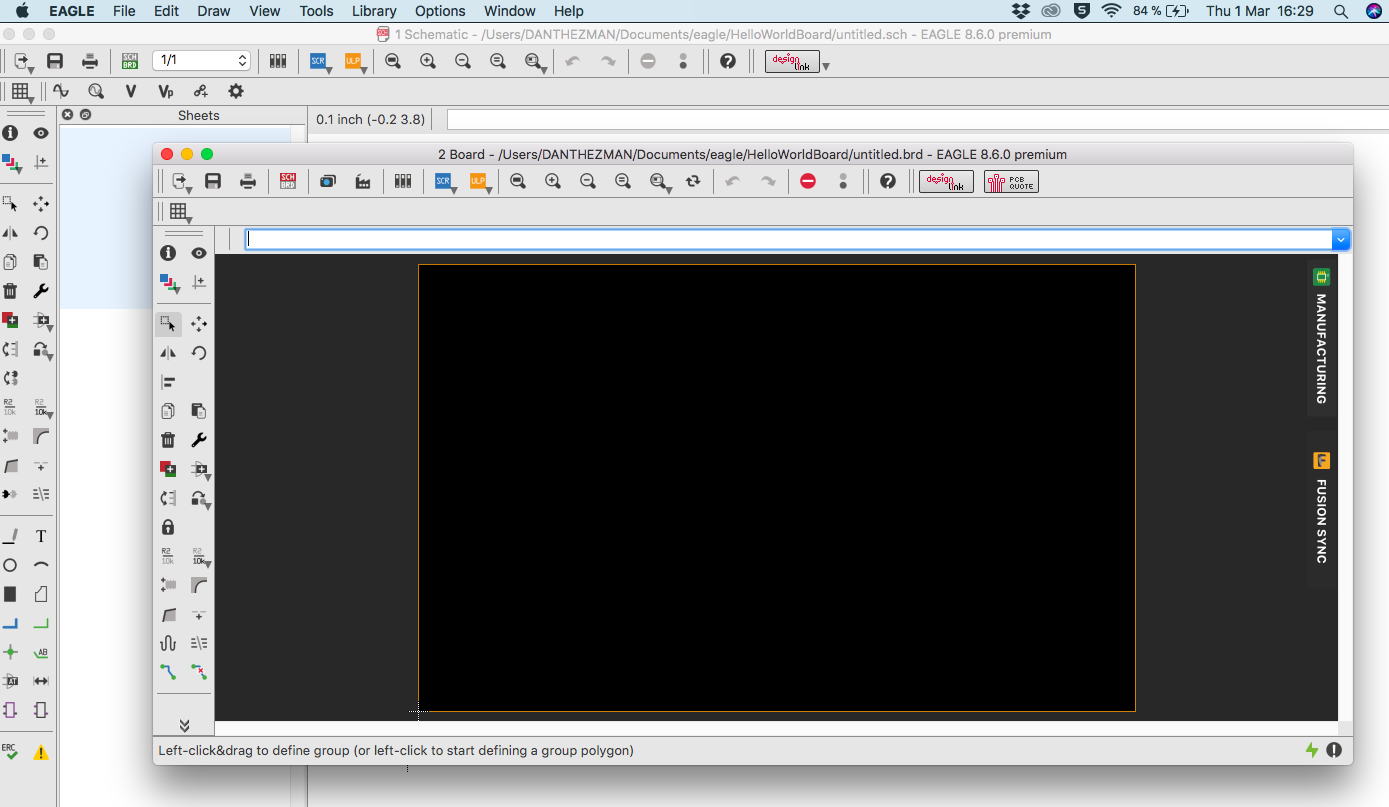The width and height of the screenshot is (1389, 807).
Task: Click the refresh/repeat arrows icon in Board toolbar
Action: [693, 181]
